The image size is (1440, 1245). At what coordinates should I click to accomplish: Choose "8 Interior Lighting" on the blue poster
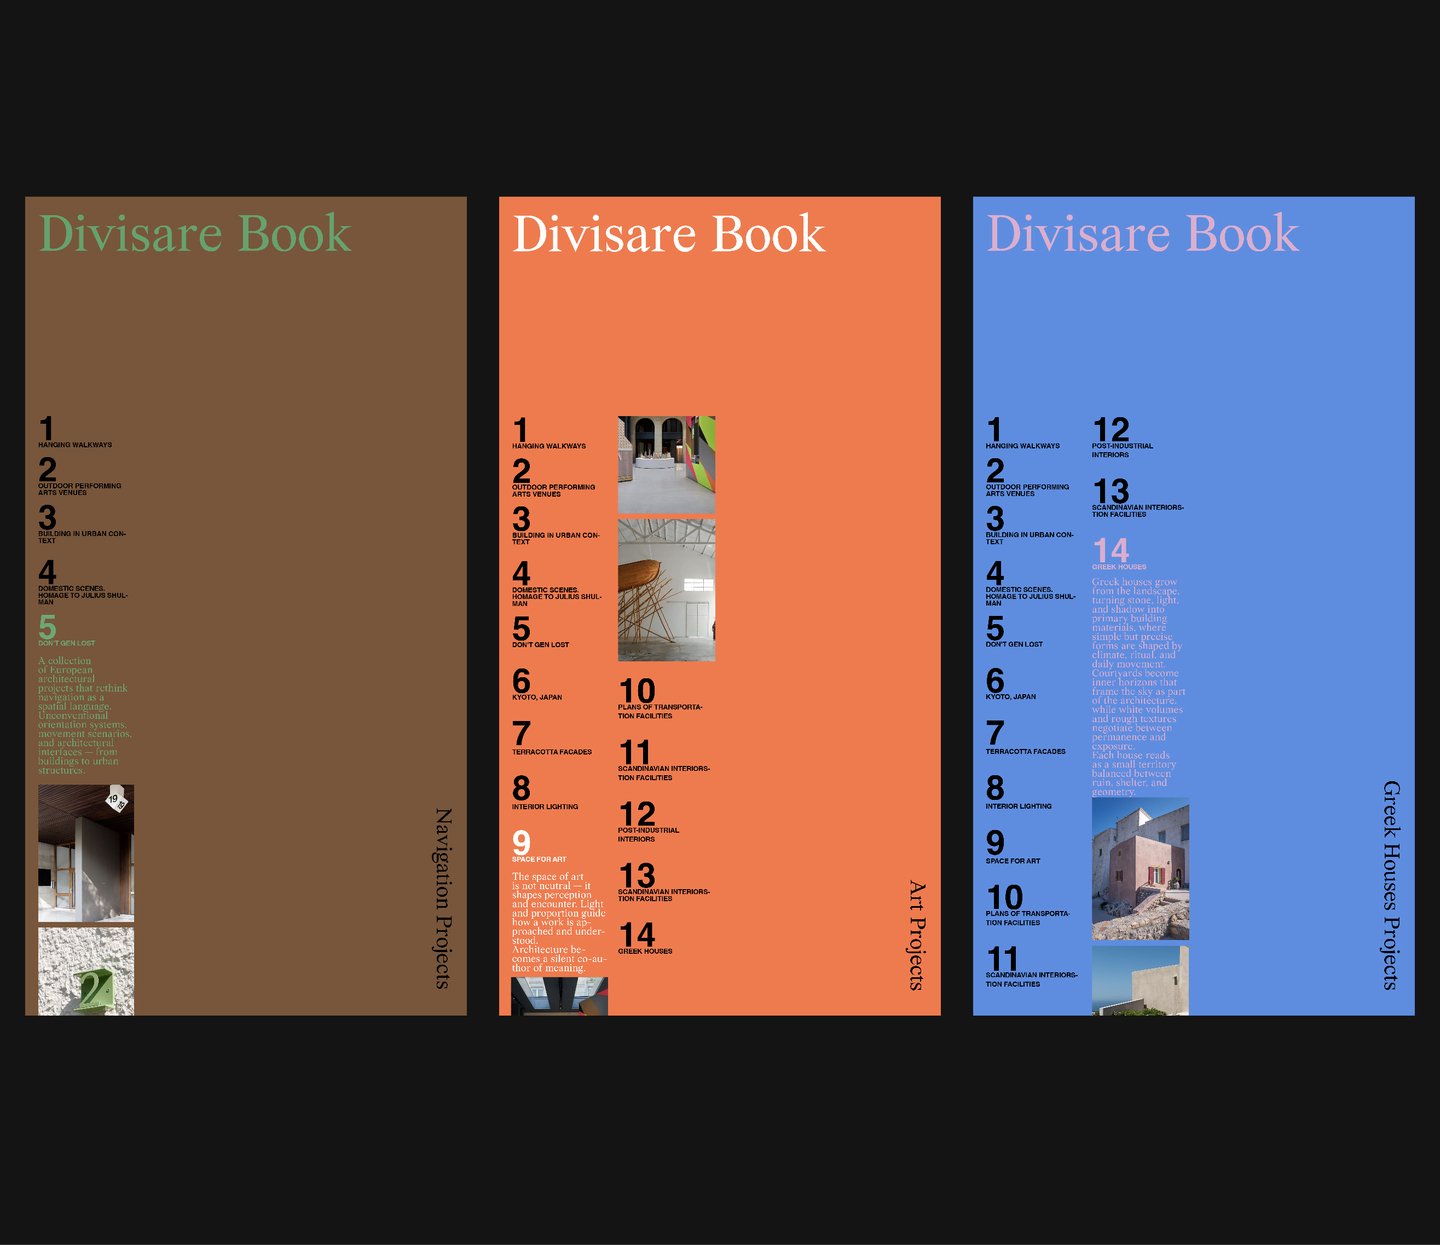pyautogui.click(x=1019, y=793)
